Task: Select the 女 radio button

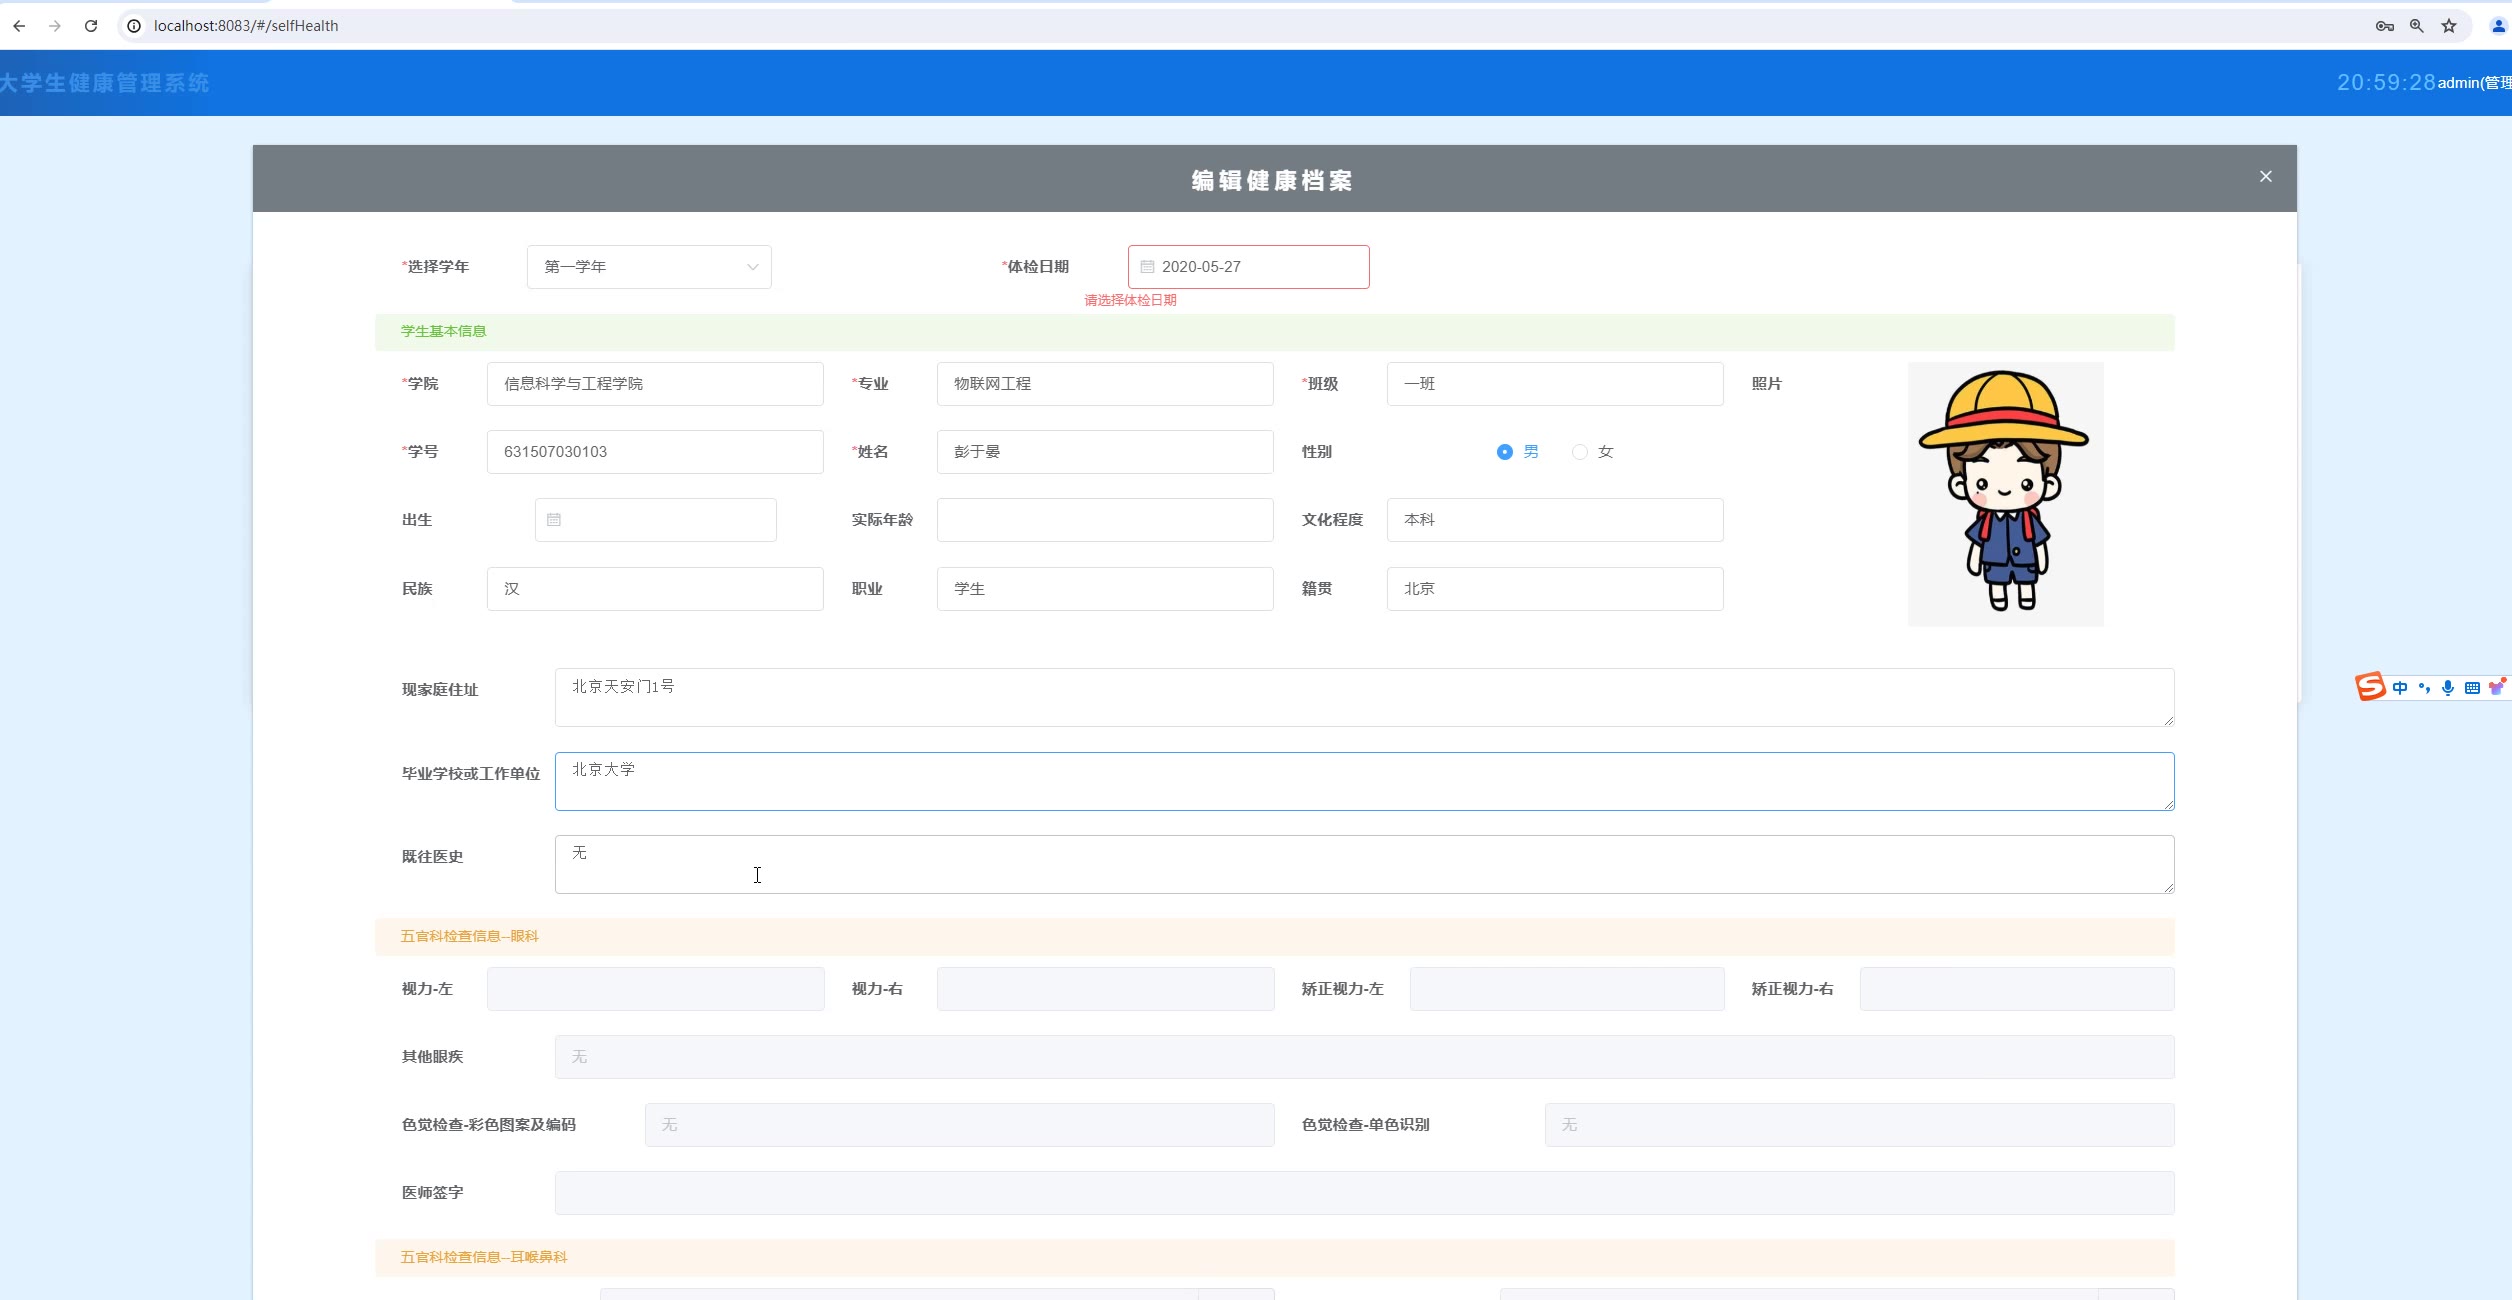Action: (x=1580, y=452)
